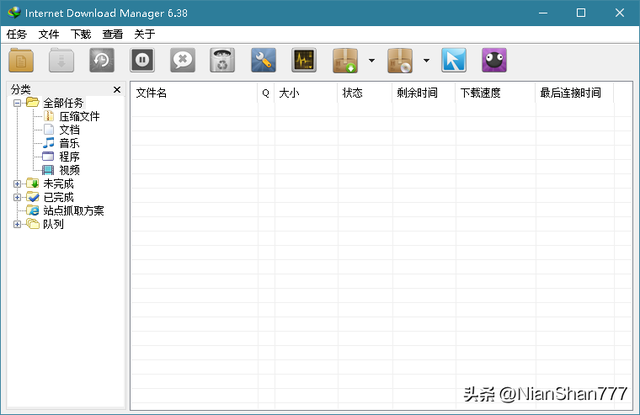
Task: Click the Stop Queue box icon
Action: pyautogui.click(x=400, y=60)
